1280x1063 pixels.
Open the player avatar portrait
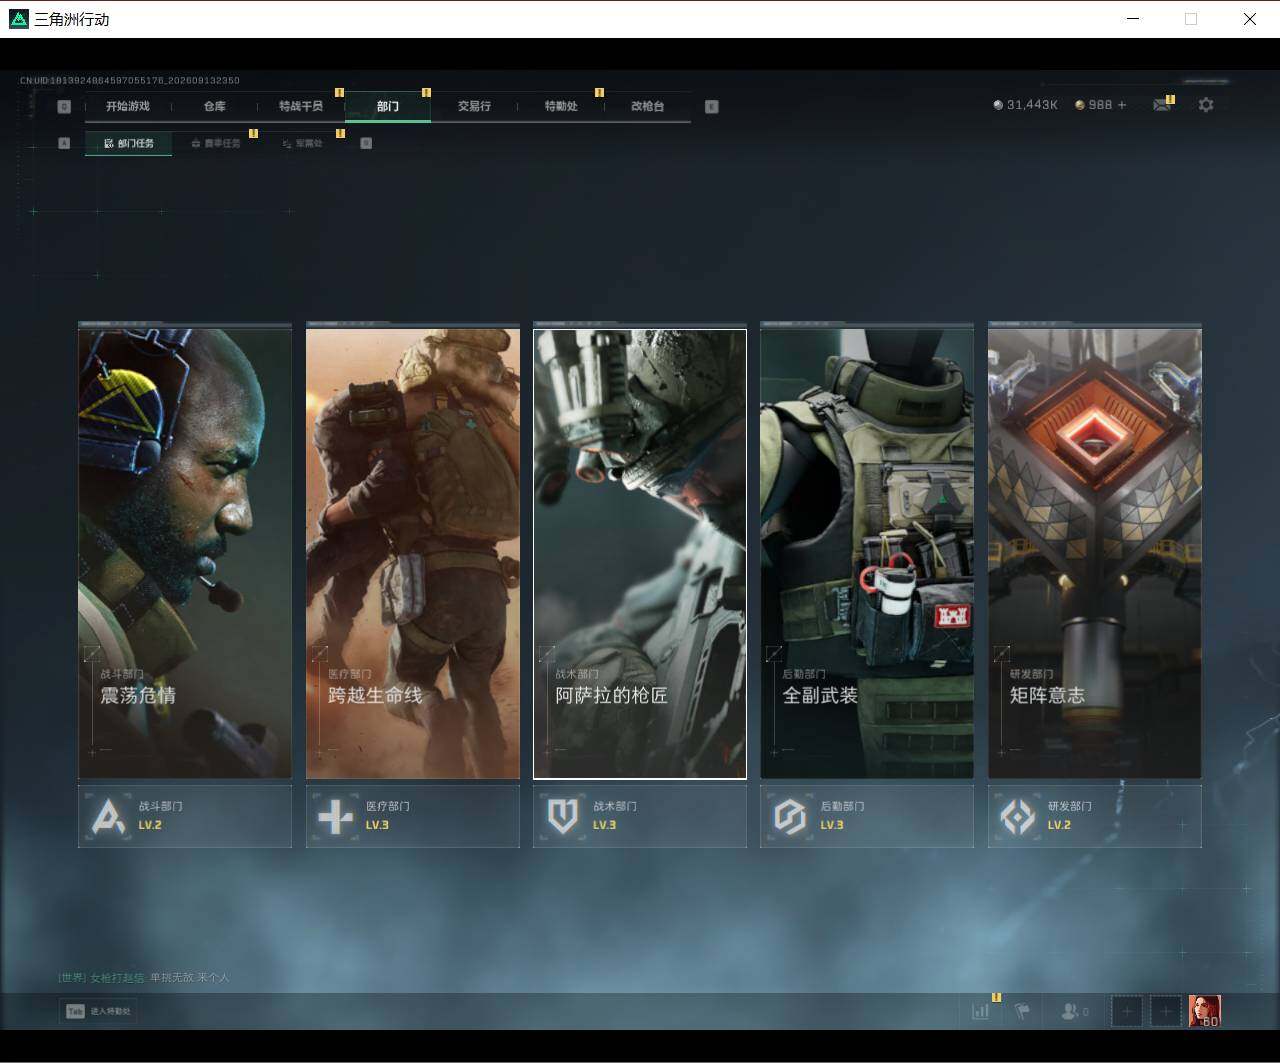pyautogui.click(x=1205, y=1011)
